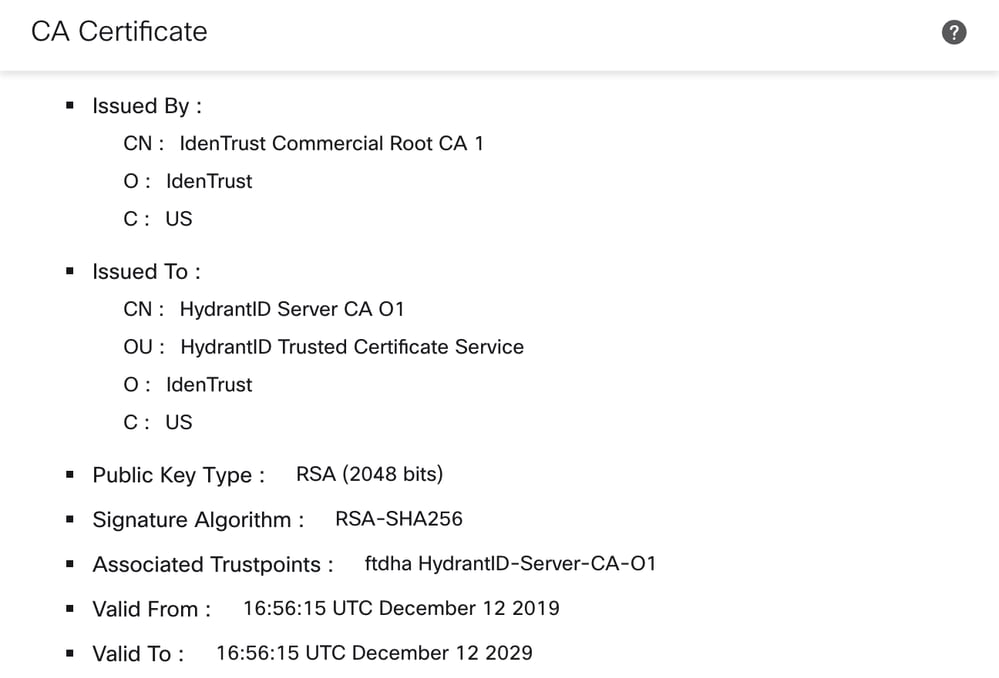Click the 'Associated Trustpoints :' label
The height and width of the screenshot is (678, 999).
213,565
